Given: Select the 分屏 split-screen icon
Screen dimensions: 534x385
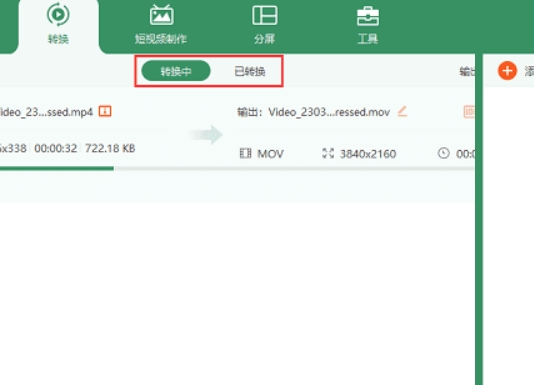Looking at the screenshot, I should coord(265,15).
